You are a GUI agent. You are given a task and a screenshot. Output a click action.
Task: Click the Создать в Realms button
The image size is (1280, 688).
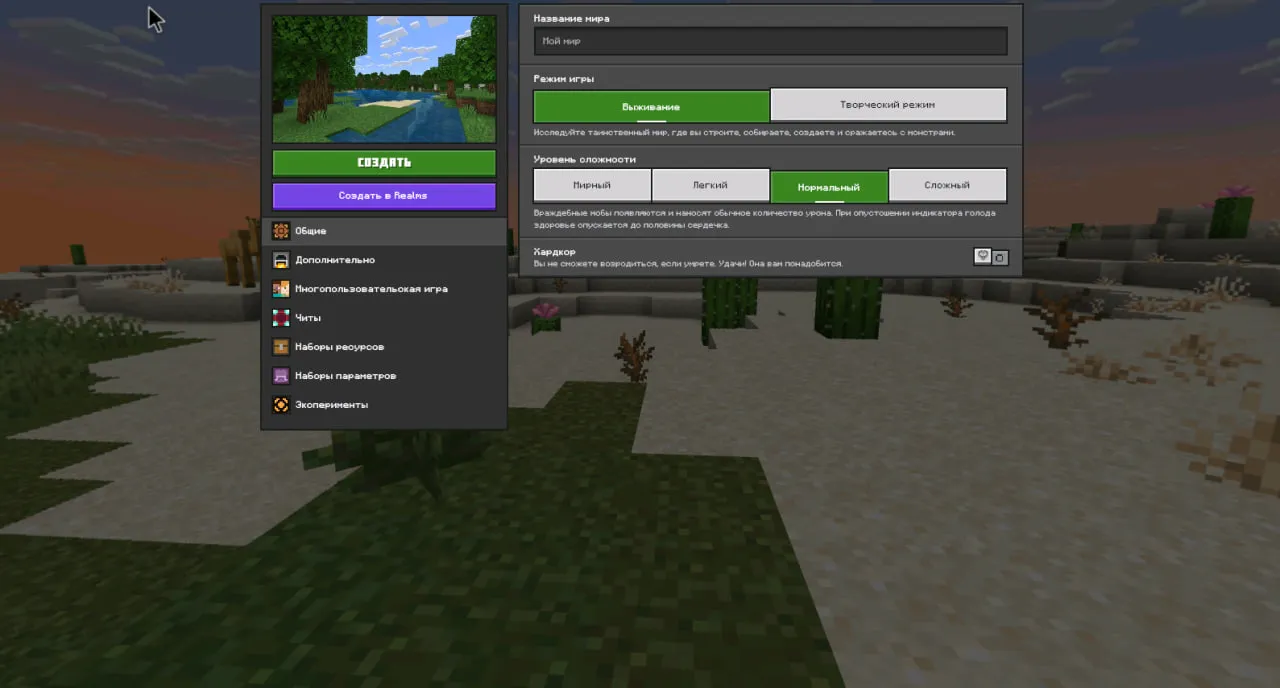[x=384, y=196]
